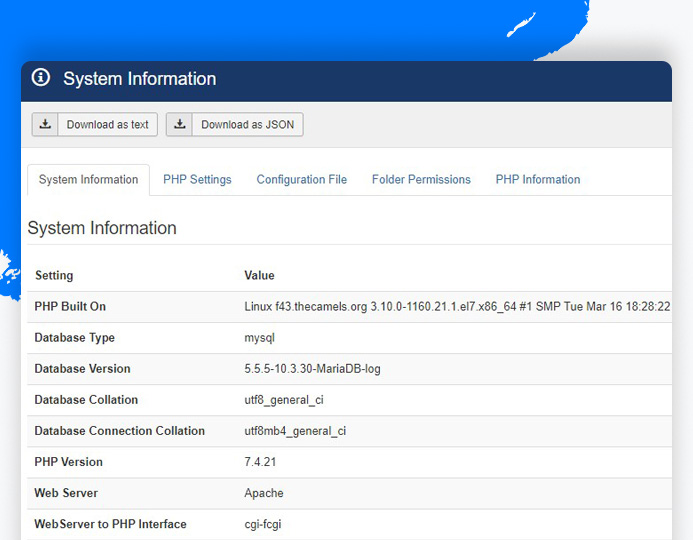Click the Database Collation label
The image size is (693, 540).
86,399
